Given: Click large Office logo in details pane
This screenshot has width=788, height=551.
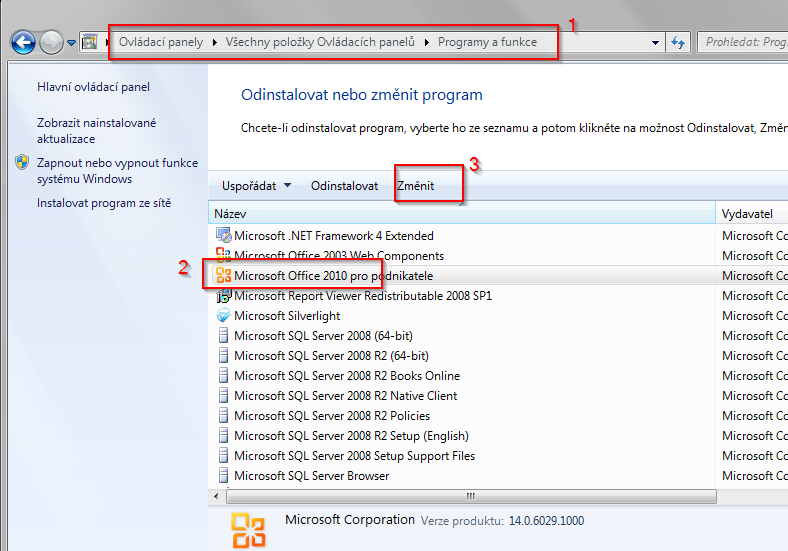Looking at the screenshot, I should point(248,530).
